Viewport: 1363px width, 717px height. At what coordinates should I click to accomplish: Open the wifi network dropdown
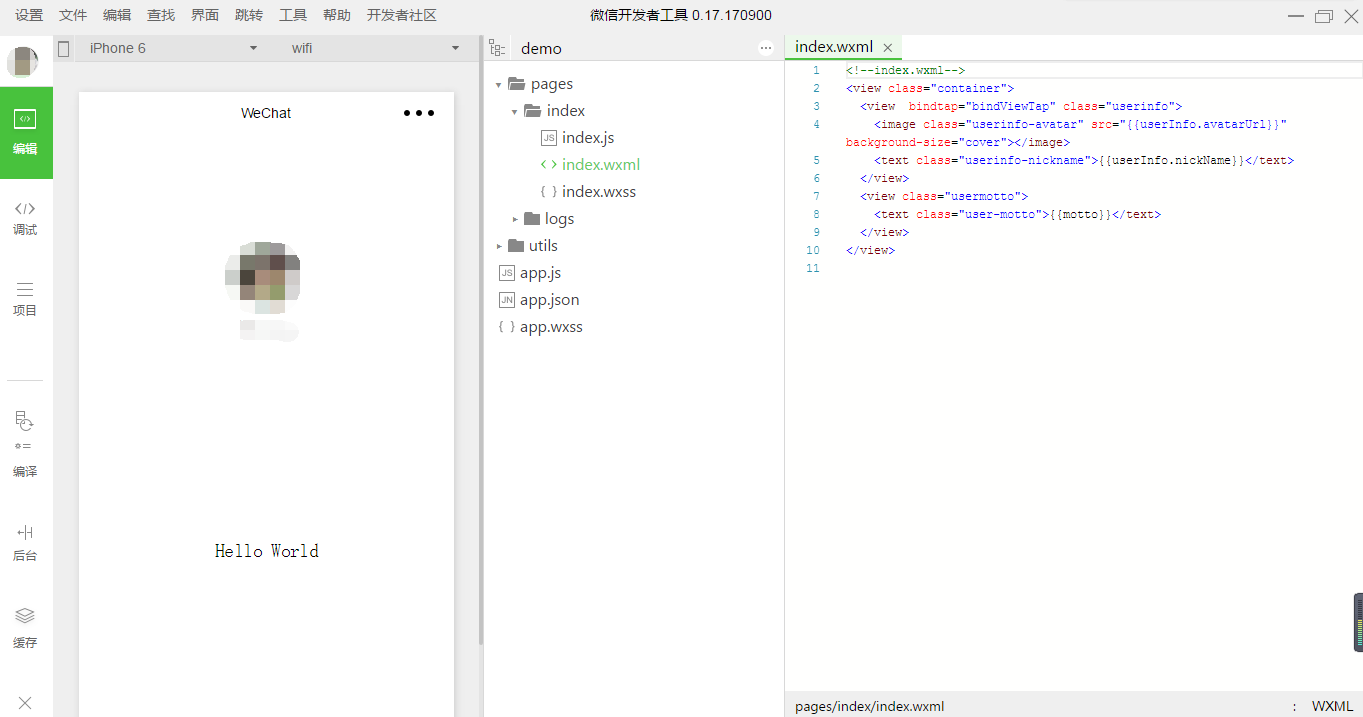(374, 48)
